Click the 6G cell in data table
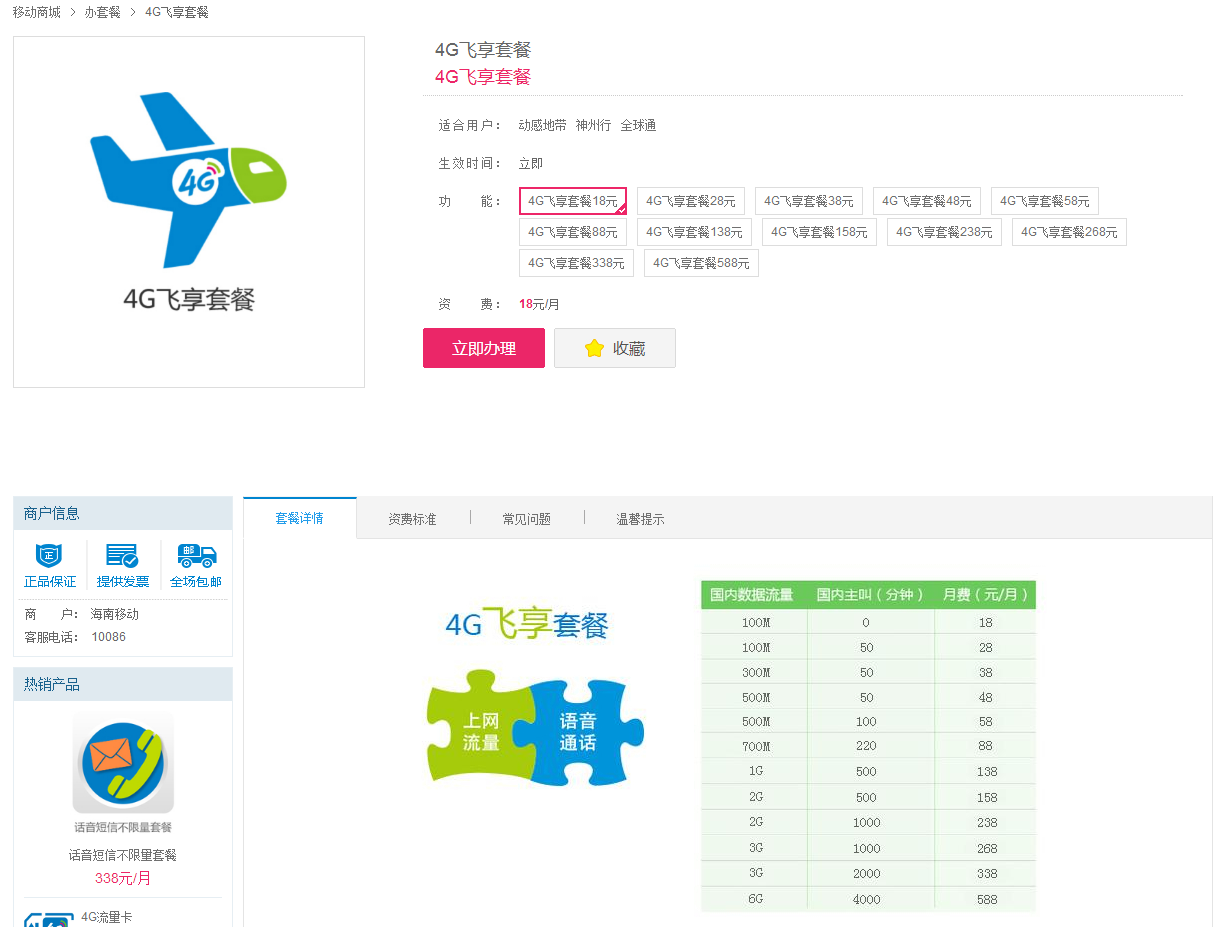Viewport: 1224px width, 927px height. pyautogui.click(x=756, y=899)
